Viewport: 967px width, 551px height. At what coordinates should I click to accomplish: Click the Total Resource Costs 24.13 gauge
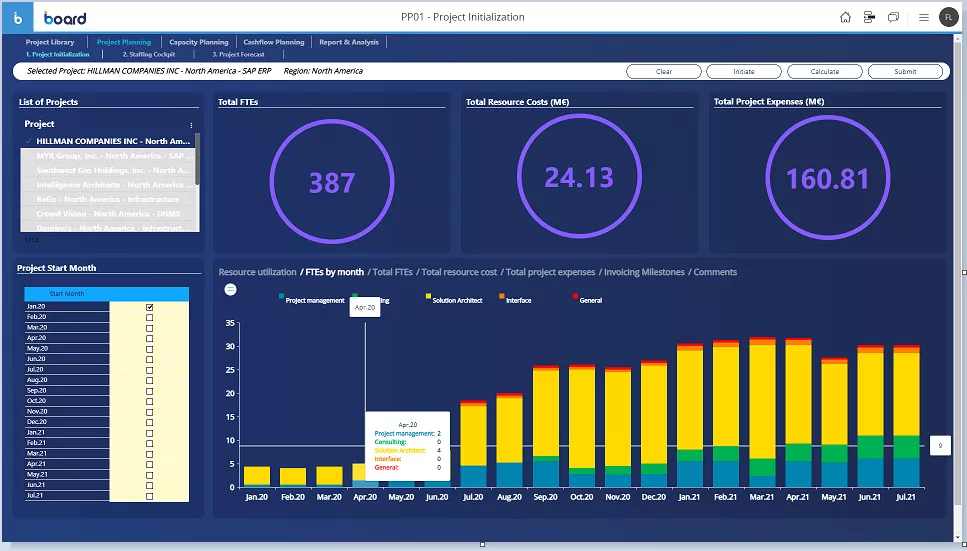pos(579,176)
